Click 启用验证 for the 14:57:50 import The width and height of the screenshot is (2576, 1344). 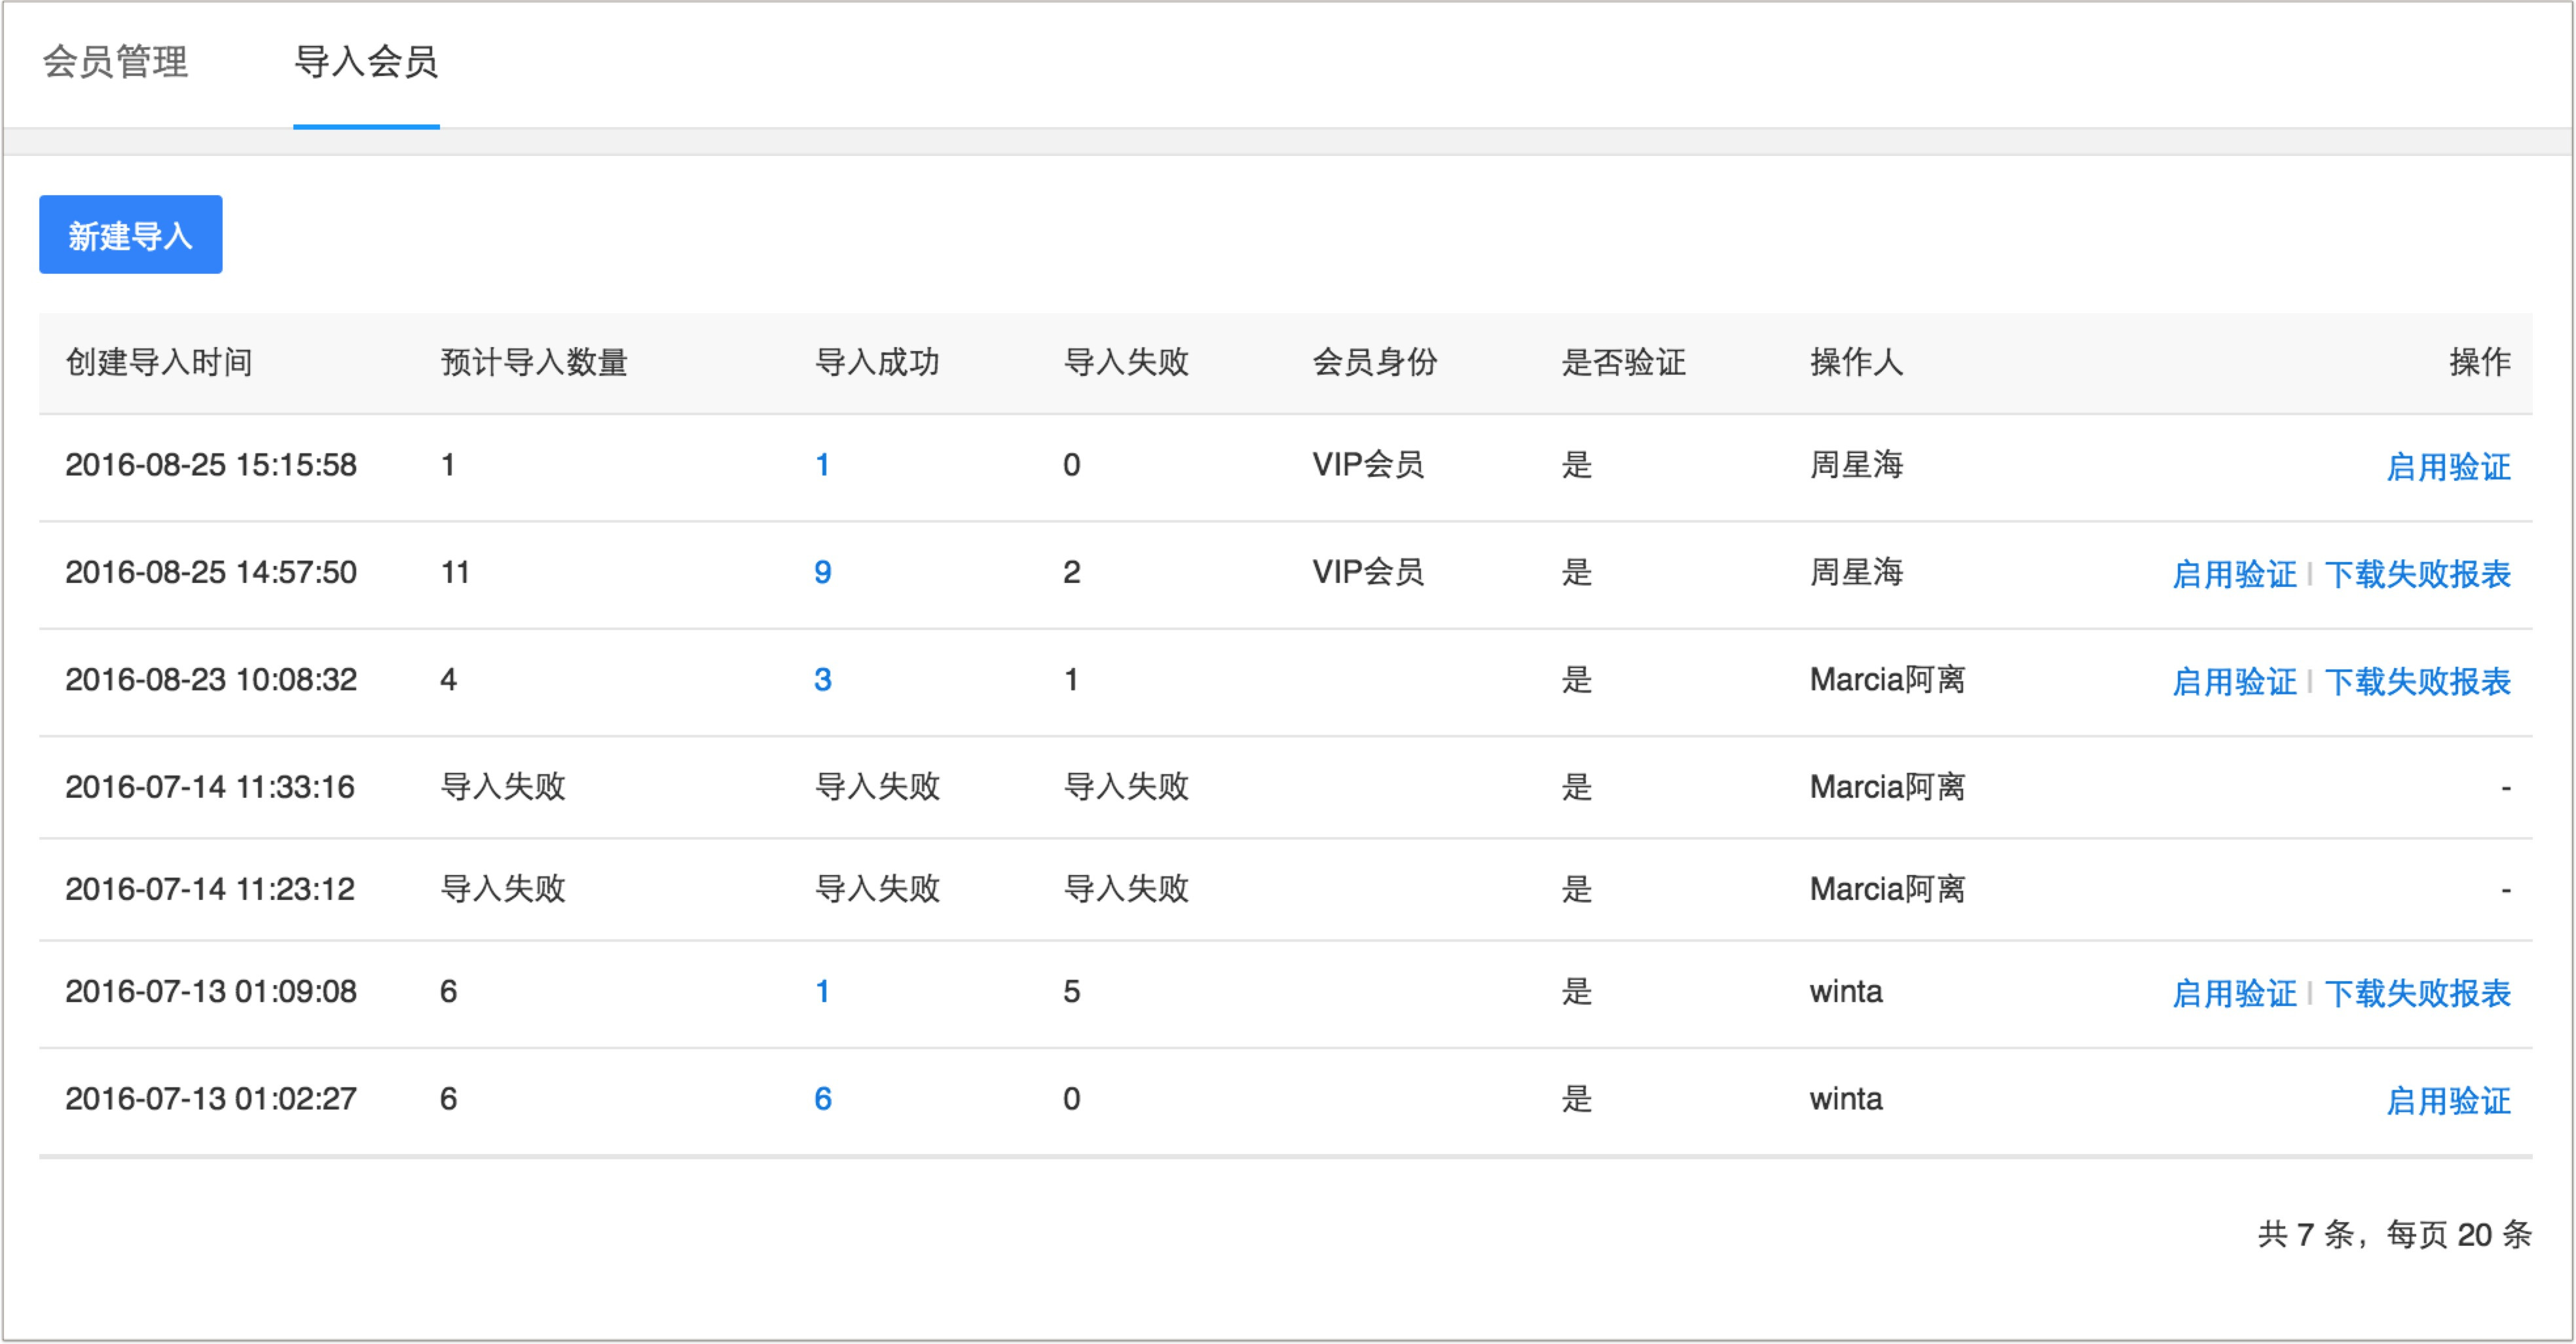(2234, 574)
